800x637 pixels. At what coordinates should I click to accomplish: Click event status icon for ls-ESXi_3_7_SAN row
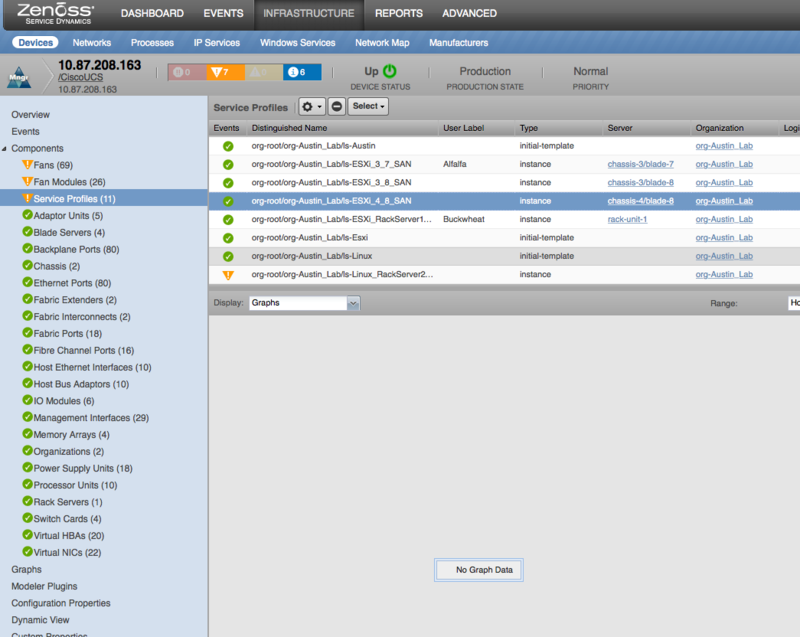point(228,165)
